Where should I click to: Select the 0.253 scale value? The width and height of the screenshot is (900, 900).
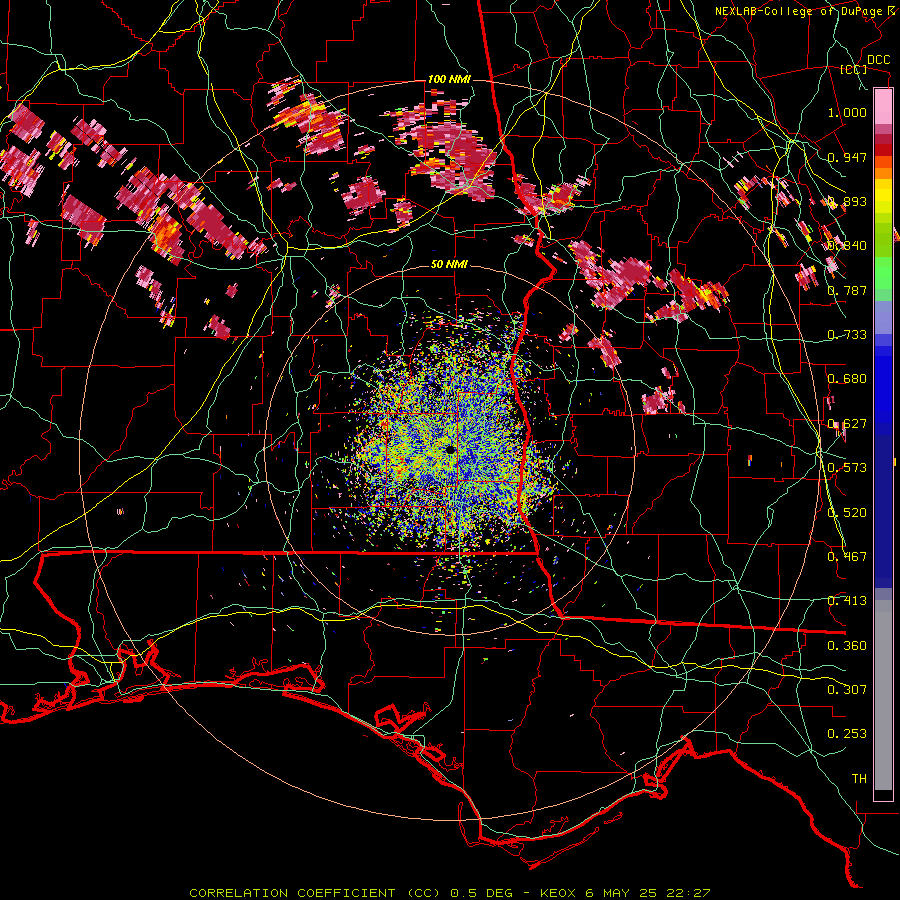coord(847,734)
